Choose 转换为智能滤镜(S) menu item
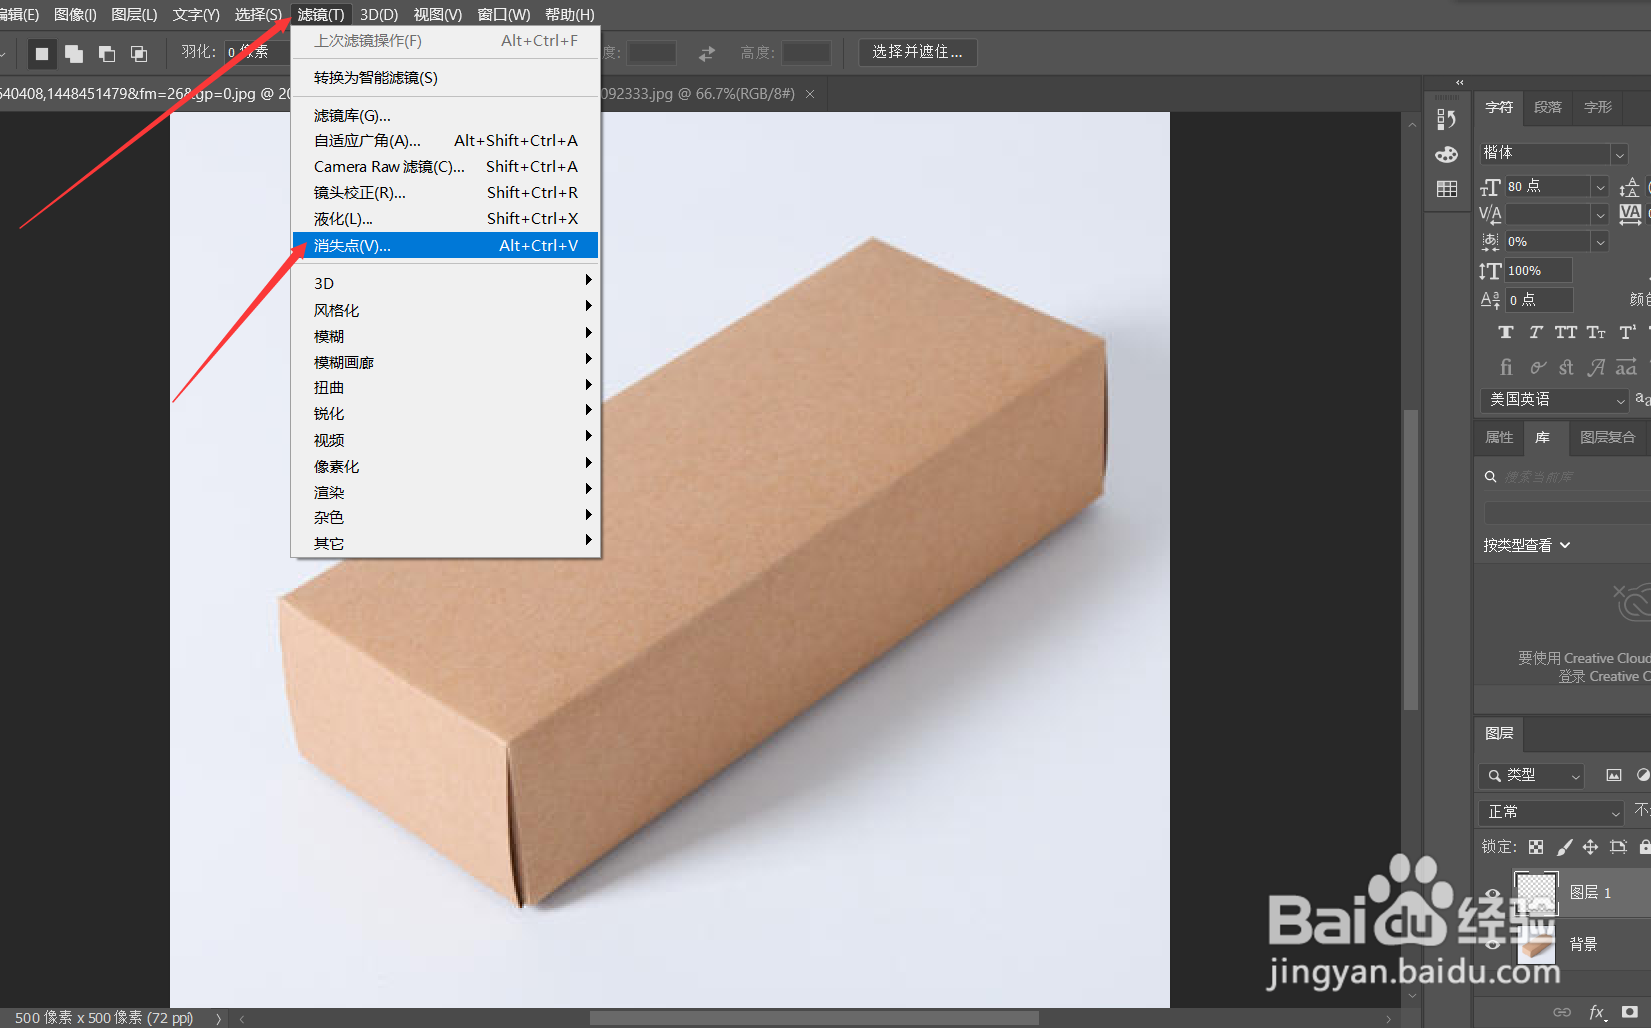Image resolution: width=1651 pixels, height=1028 pixels. tap(446, 78)
